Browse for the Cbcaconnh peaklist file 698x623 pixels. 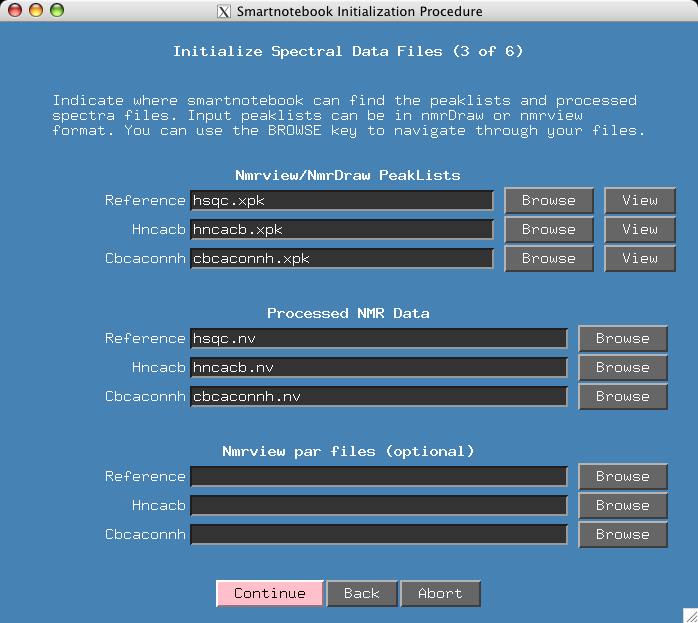(548, 258)
